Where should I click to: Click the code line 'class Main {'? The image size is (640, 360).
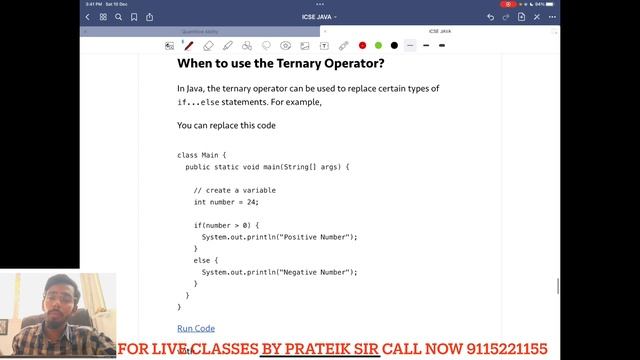(202, 155)
